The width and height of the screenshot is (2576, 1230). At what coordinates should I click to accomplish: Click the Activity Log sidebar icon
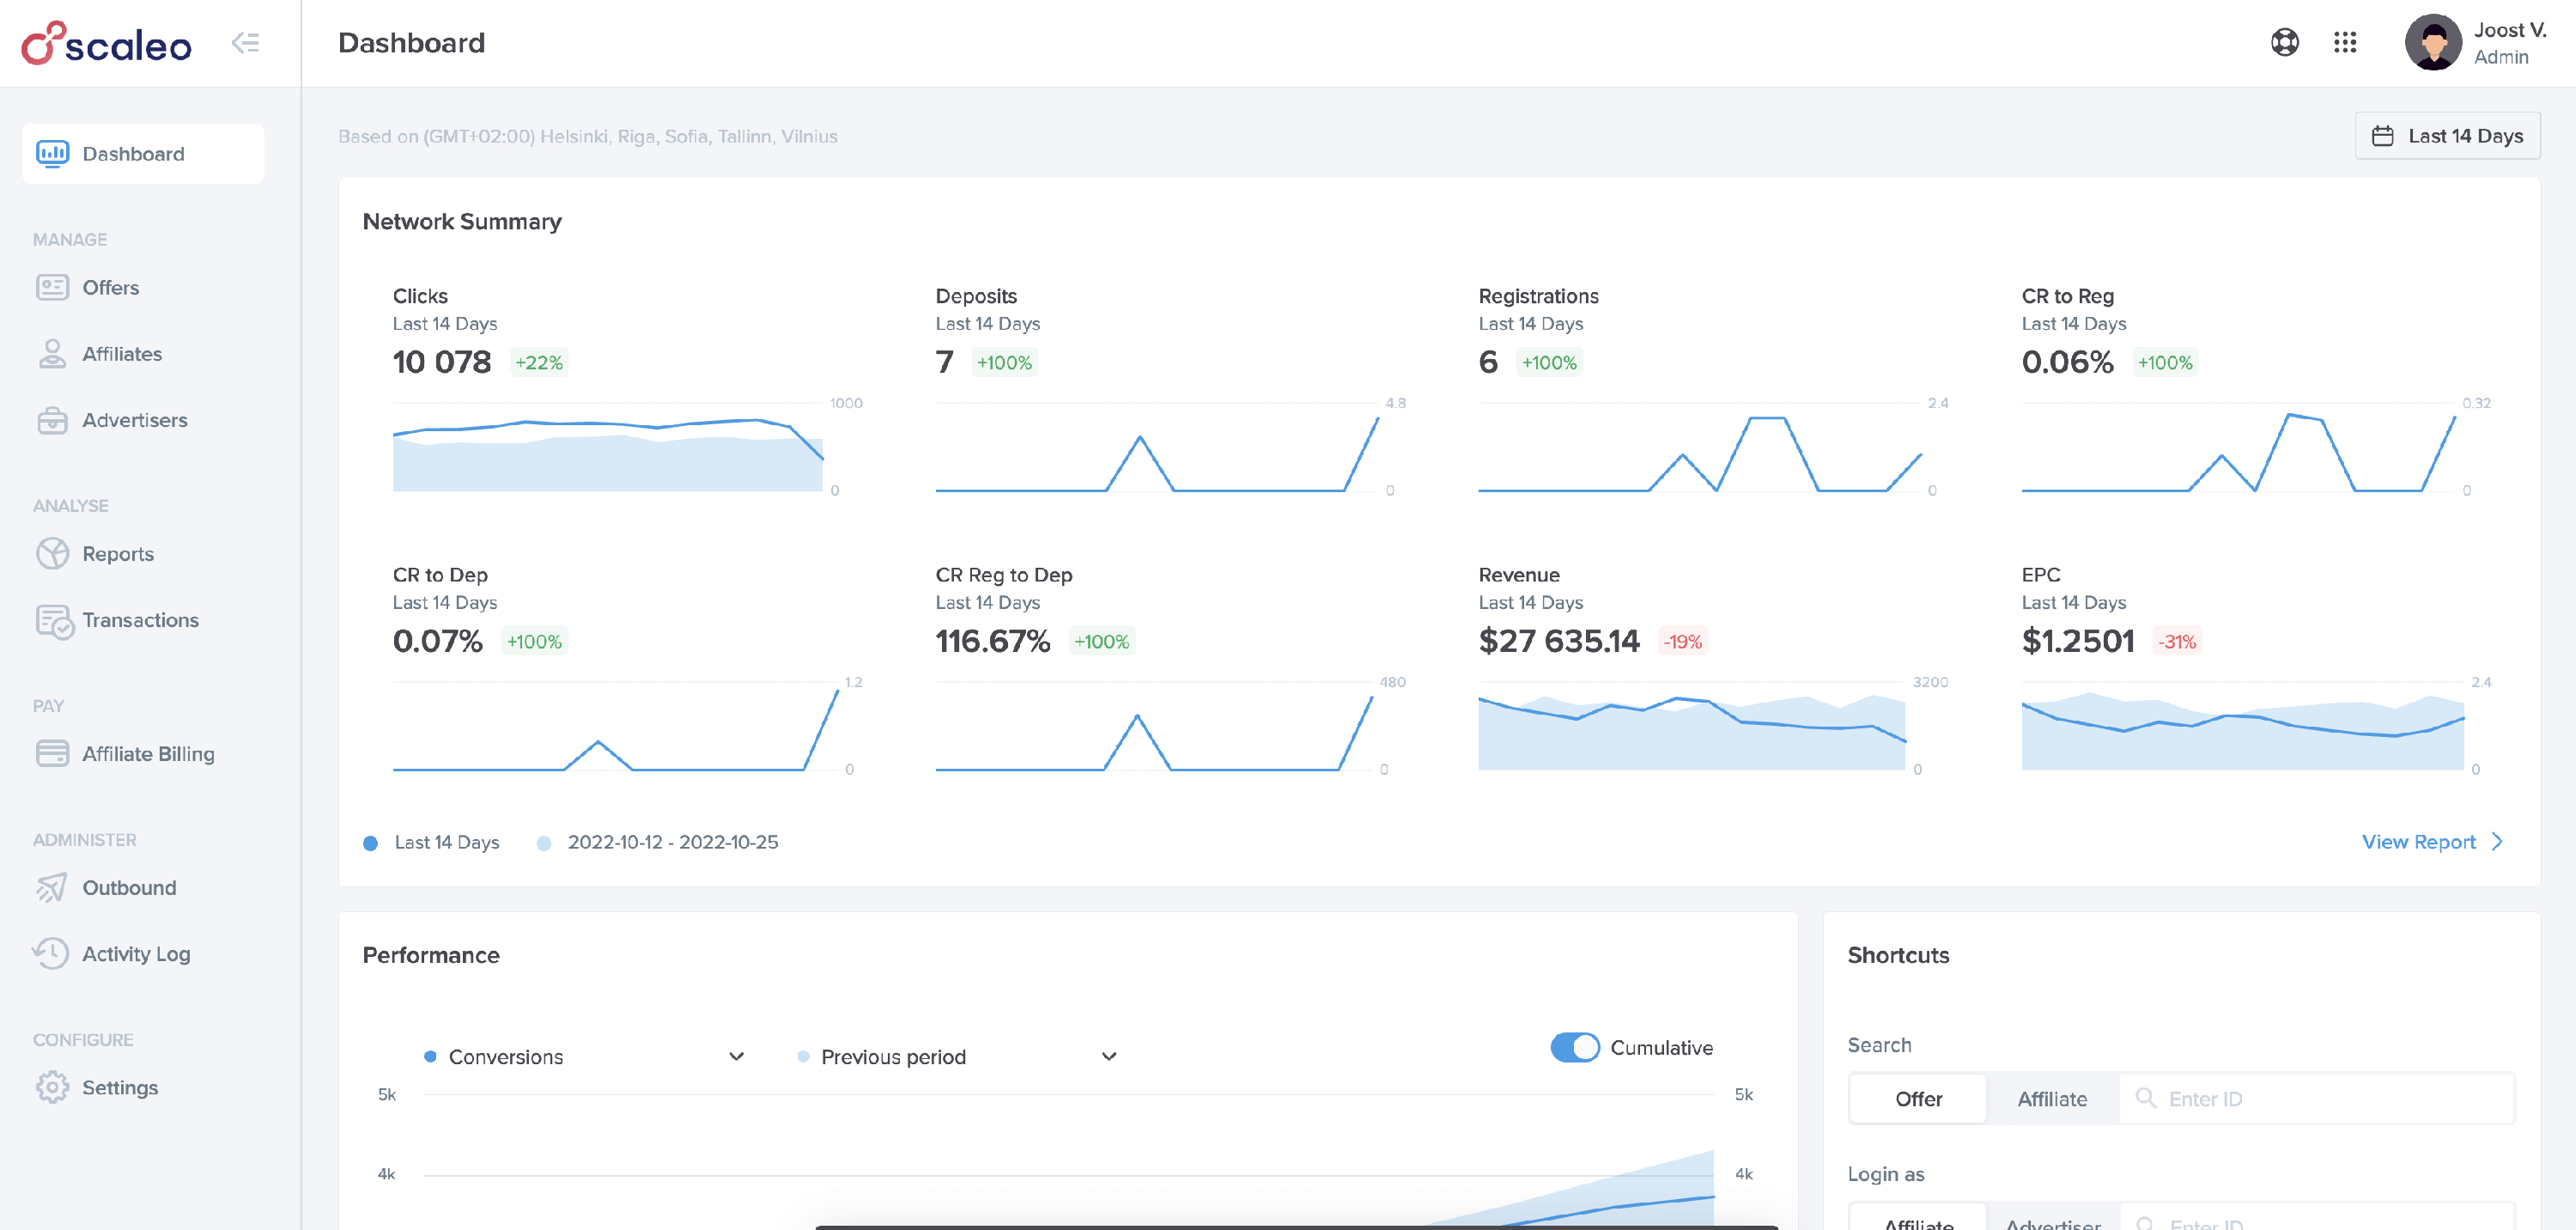click(x=51, y=952)
